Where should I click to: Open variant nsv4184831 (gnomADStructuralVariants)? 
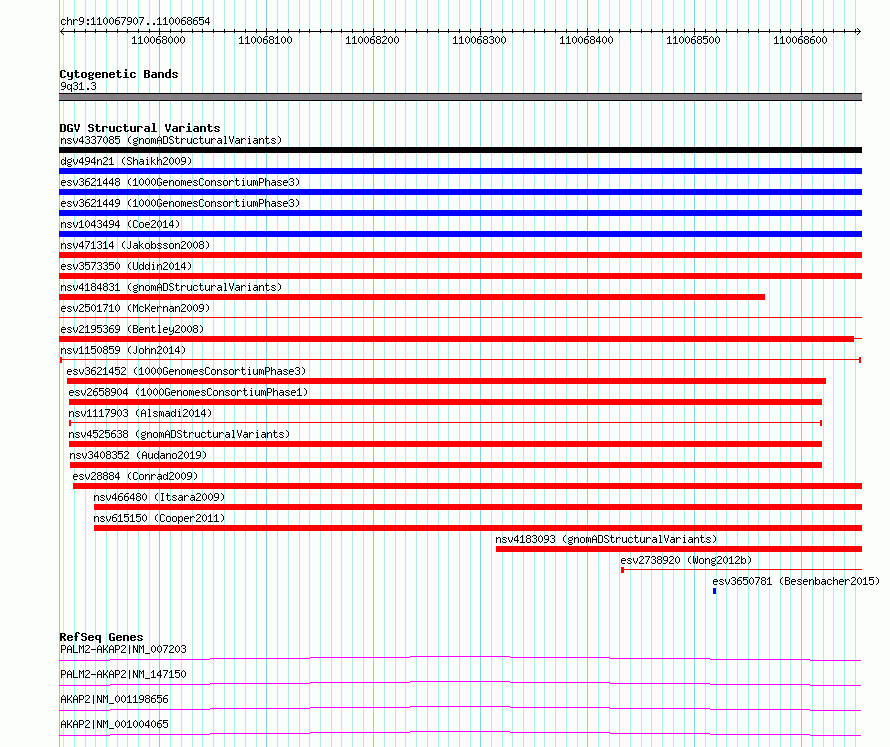pyautogui.click(x=171, y=287)
